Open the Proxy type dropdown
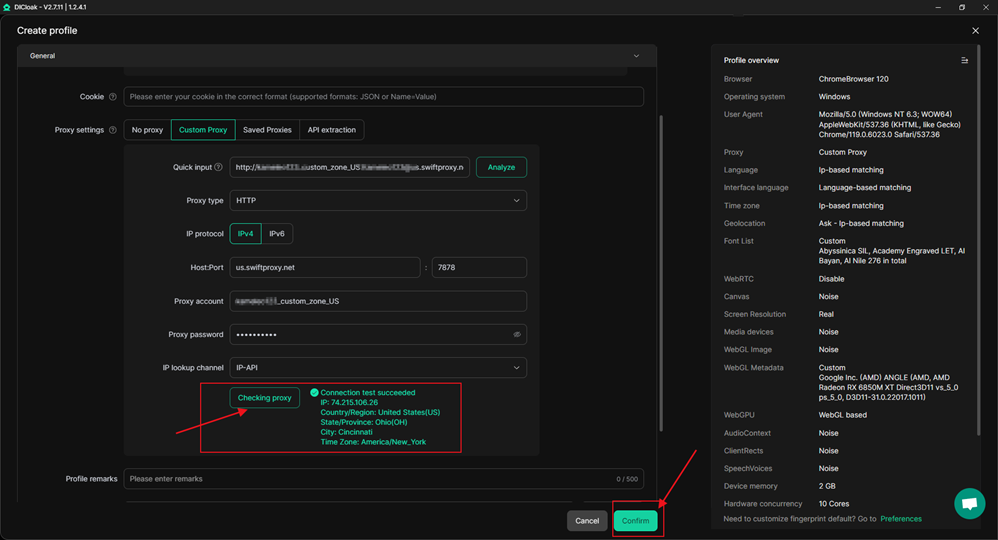Image resolution: width=998 pixels, height=540 pixels. click(x=378, y=201)
